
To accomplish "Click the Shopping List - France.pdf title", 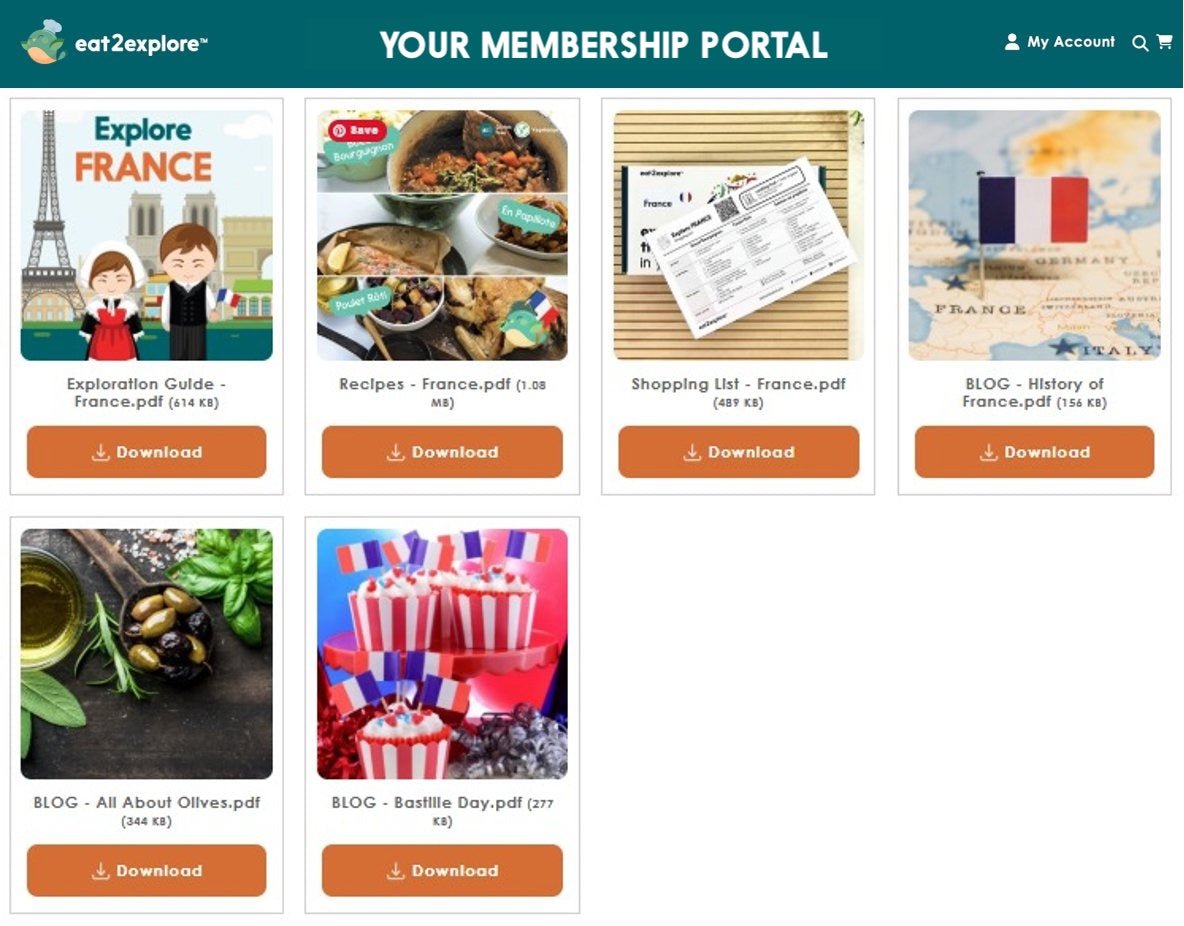I will [x=738, y=384].
